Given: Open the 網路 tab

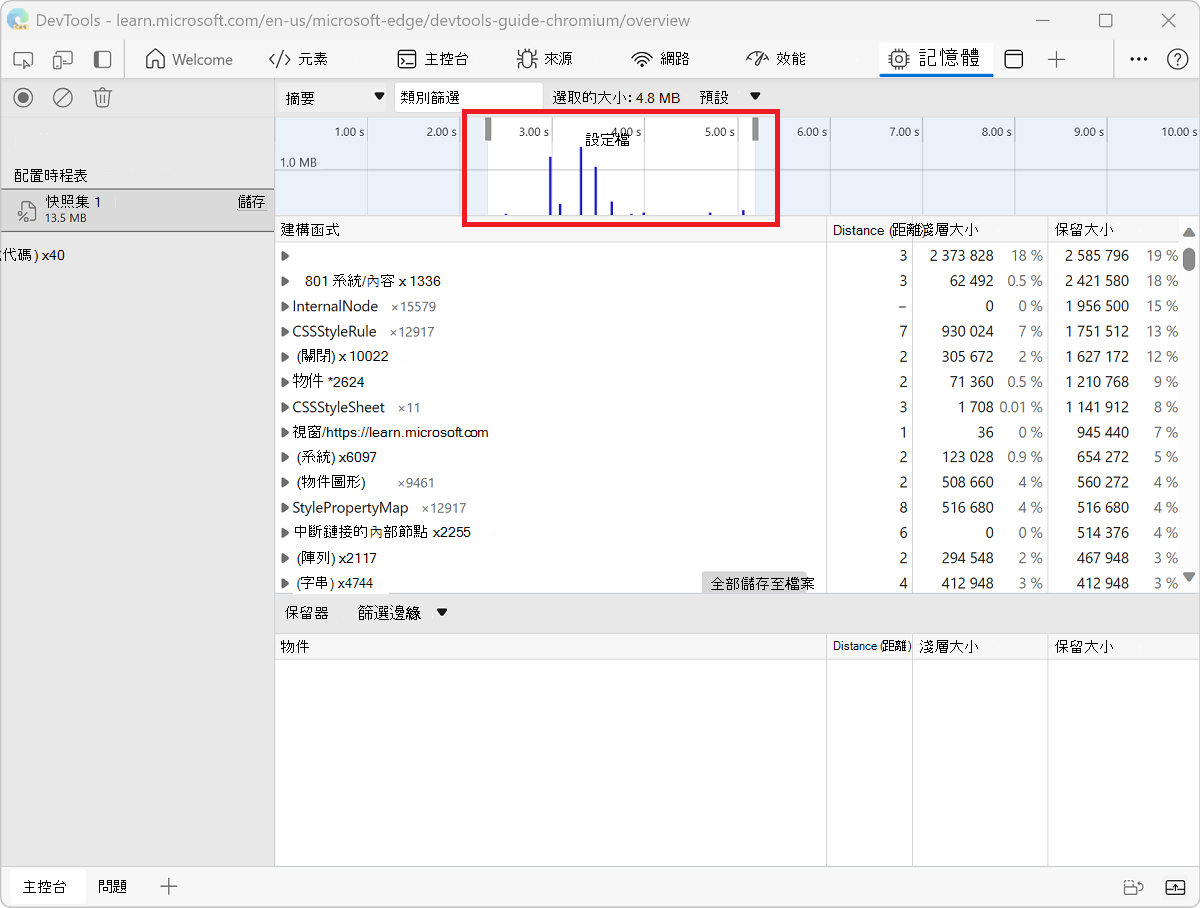Looking at the screenshot, I should (660, 60).
